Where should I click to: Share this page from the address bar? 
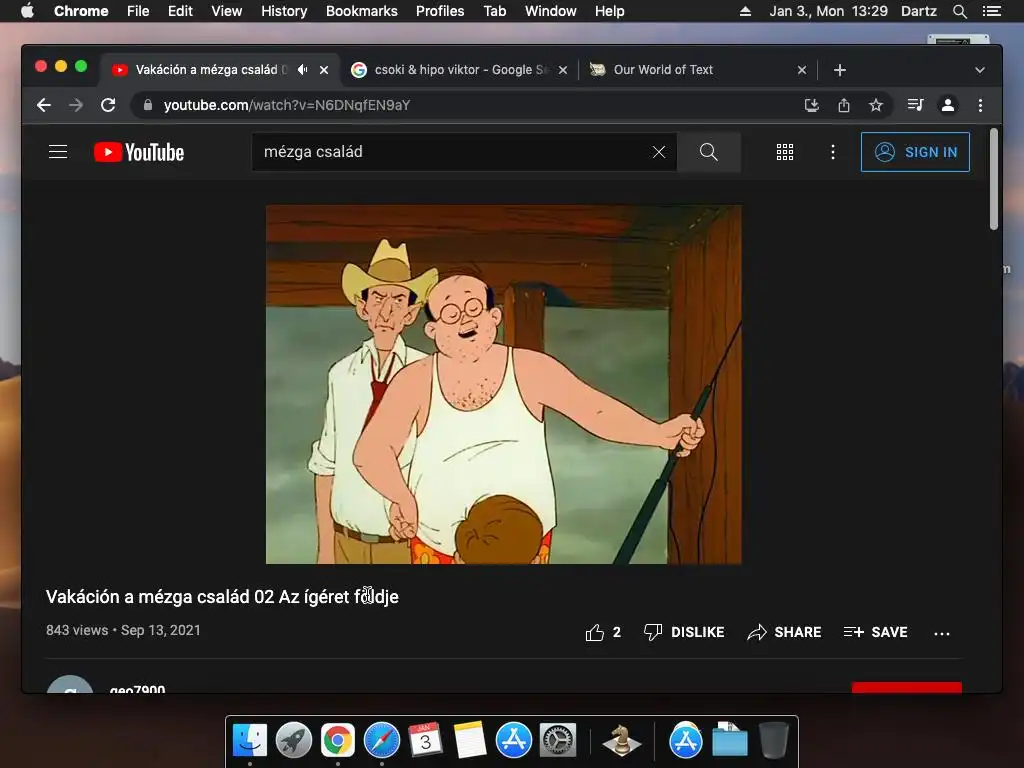[844, 105]
